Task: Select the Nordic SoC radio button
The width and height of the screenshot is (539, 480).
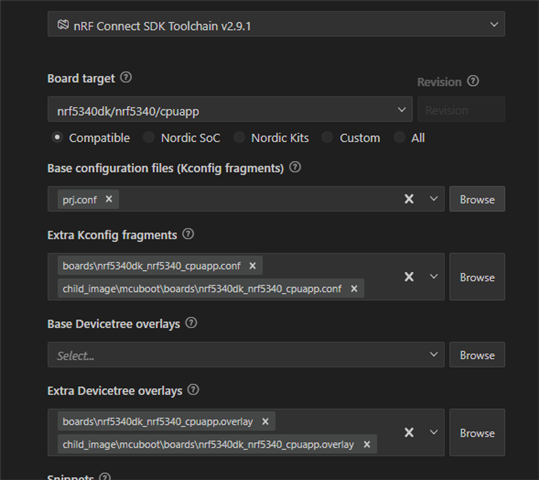Action: pyautogui.click(x=148, y=138)
